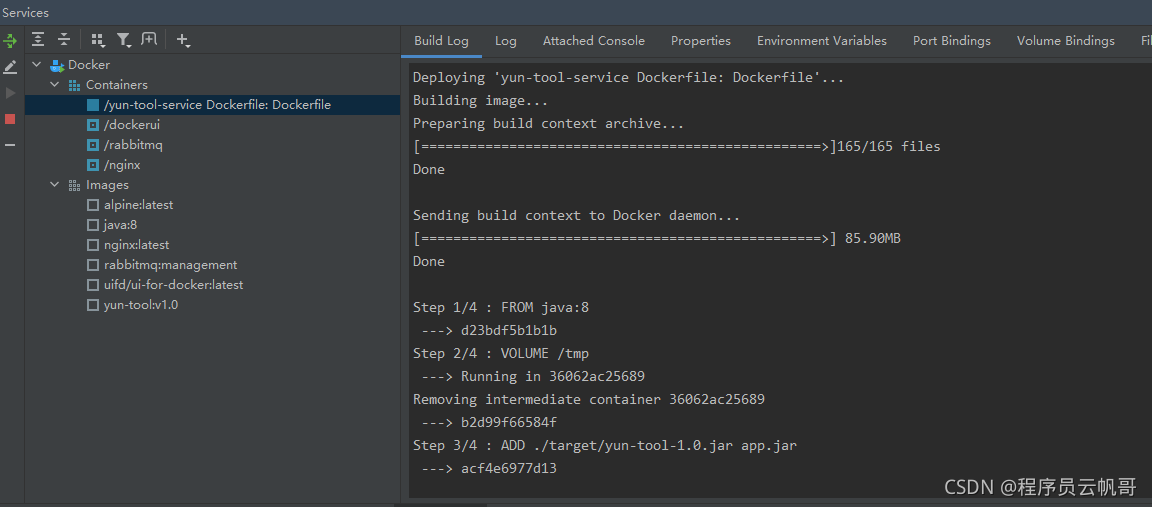Open the Properties tab
Image resolution: width=1152 pixels, height=507 pixels.
701,41
